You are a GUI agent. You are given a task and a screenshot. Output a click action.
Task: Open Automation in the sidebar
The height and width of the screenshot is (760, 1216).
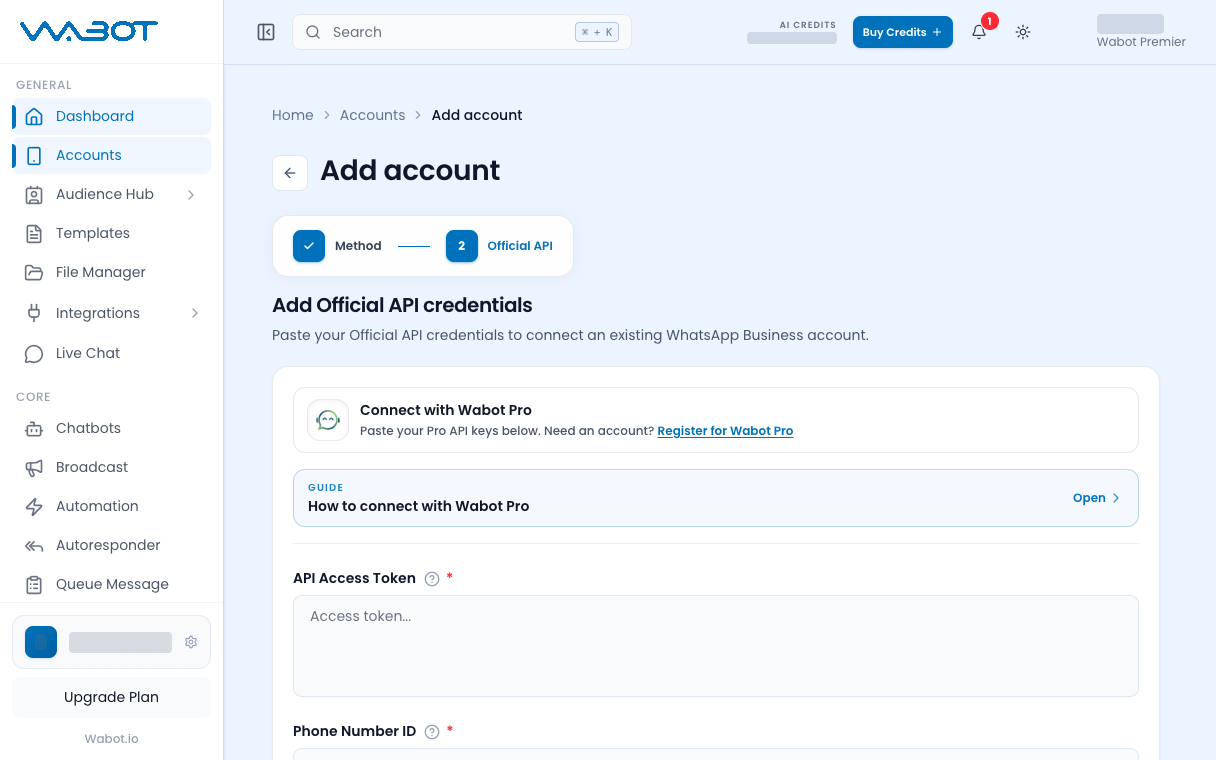(111, 506)
